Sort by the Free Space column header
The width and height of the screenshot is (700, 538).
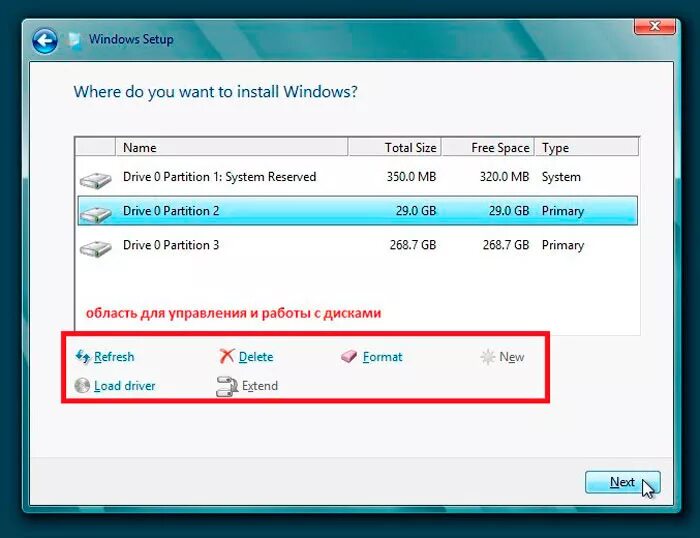tap(488, 147)
